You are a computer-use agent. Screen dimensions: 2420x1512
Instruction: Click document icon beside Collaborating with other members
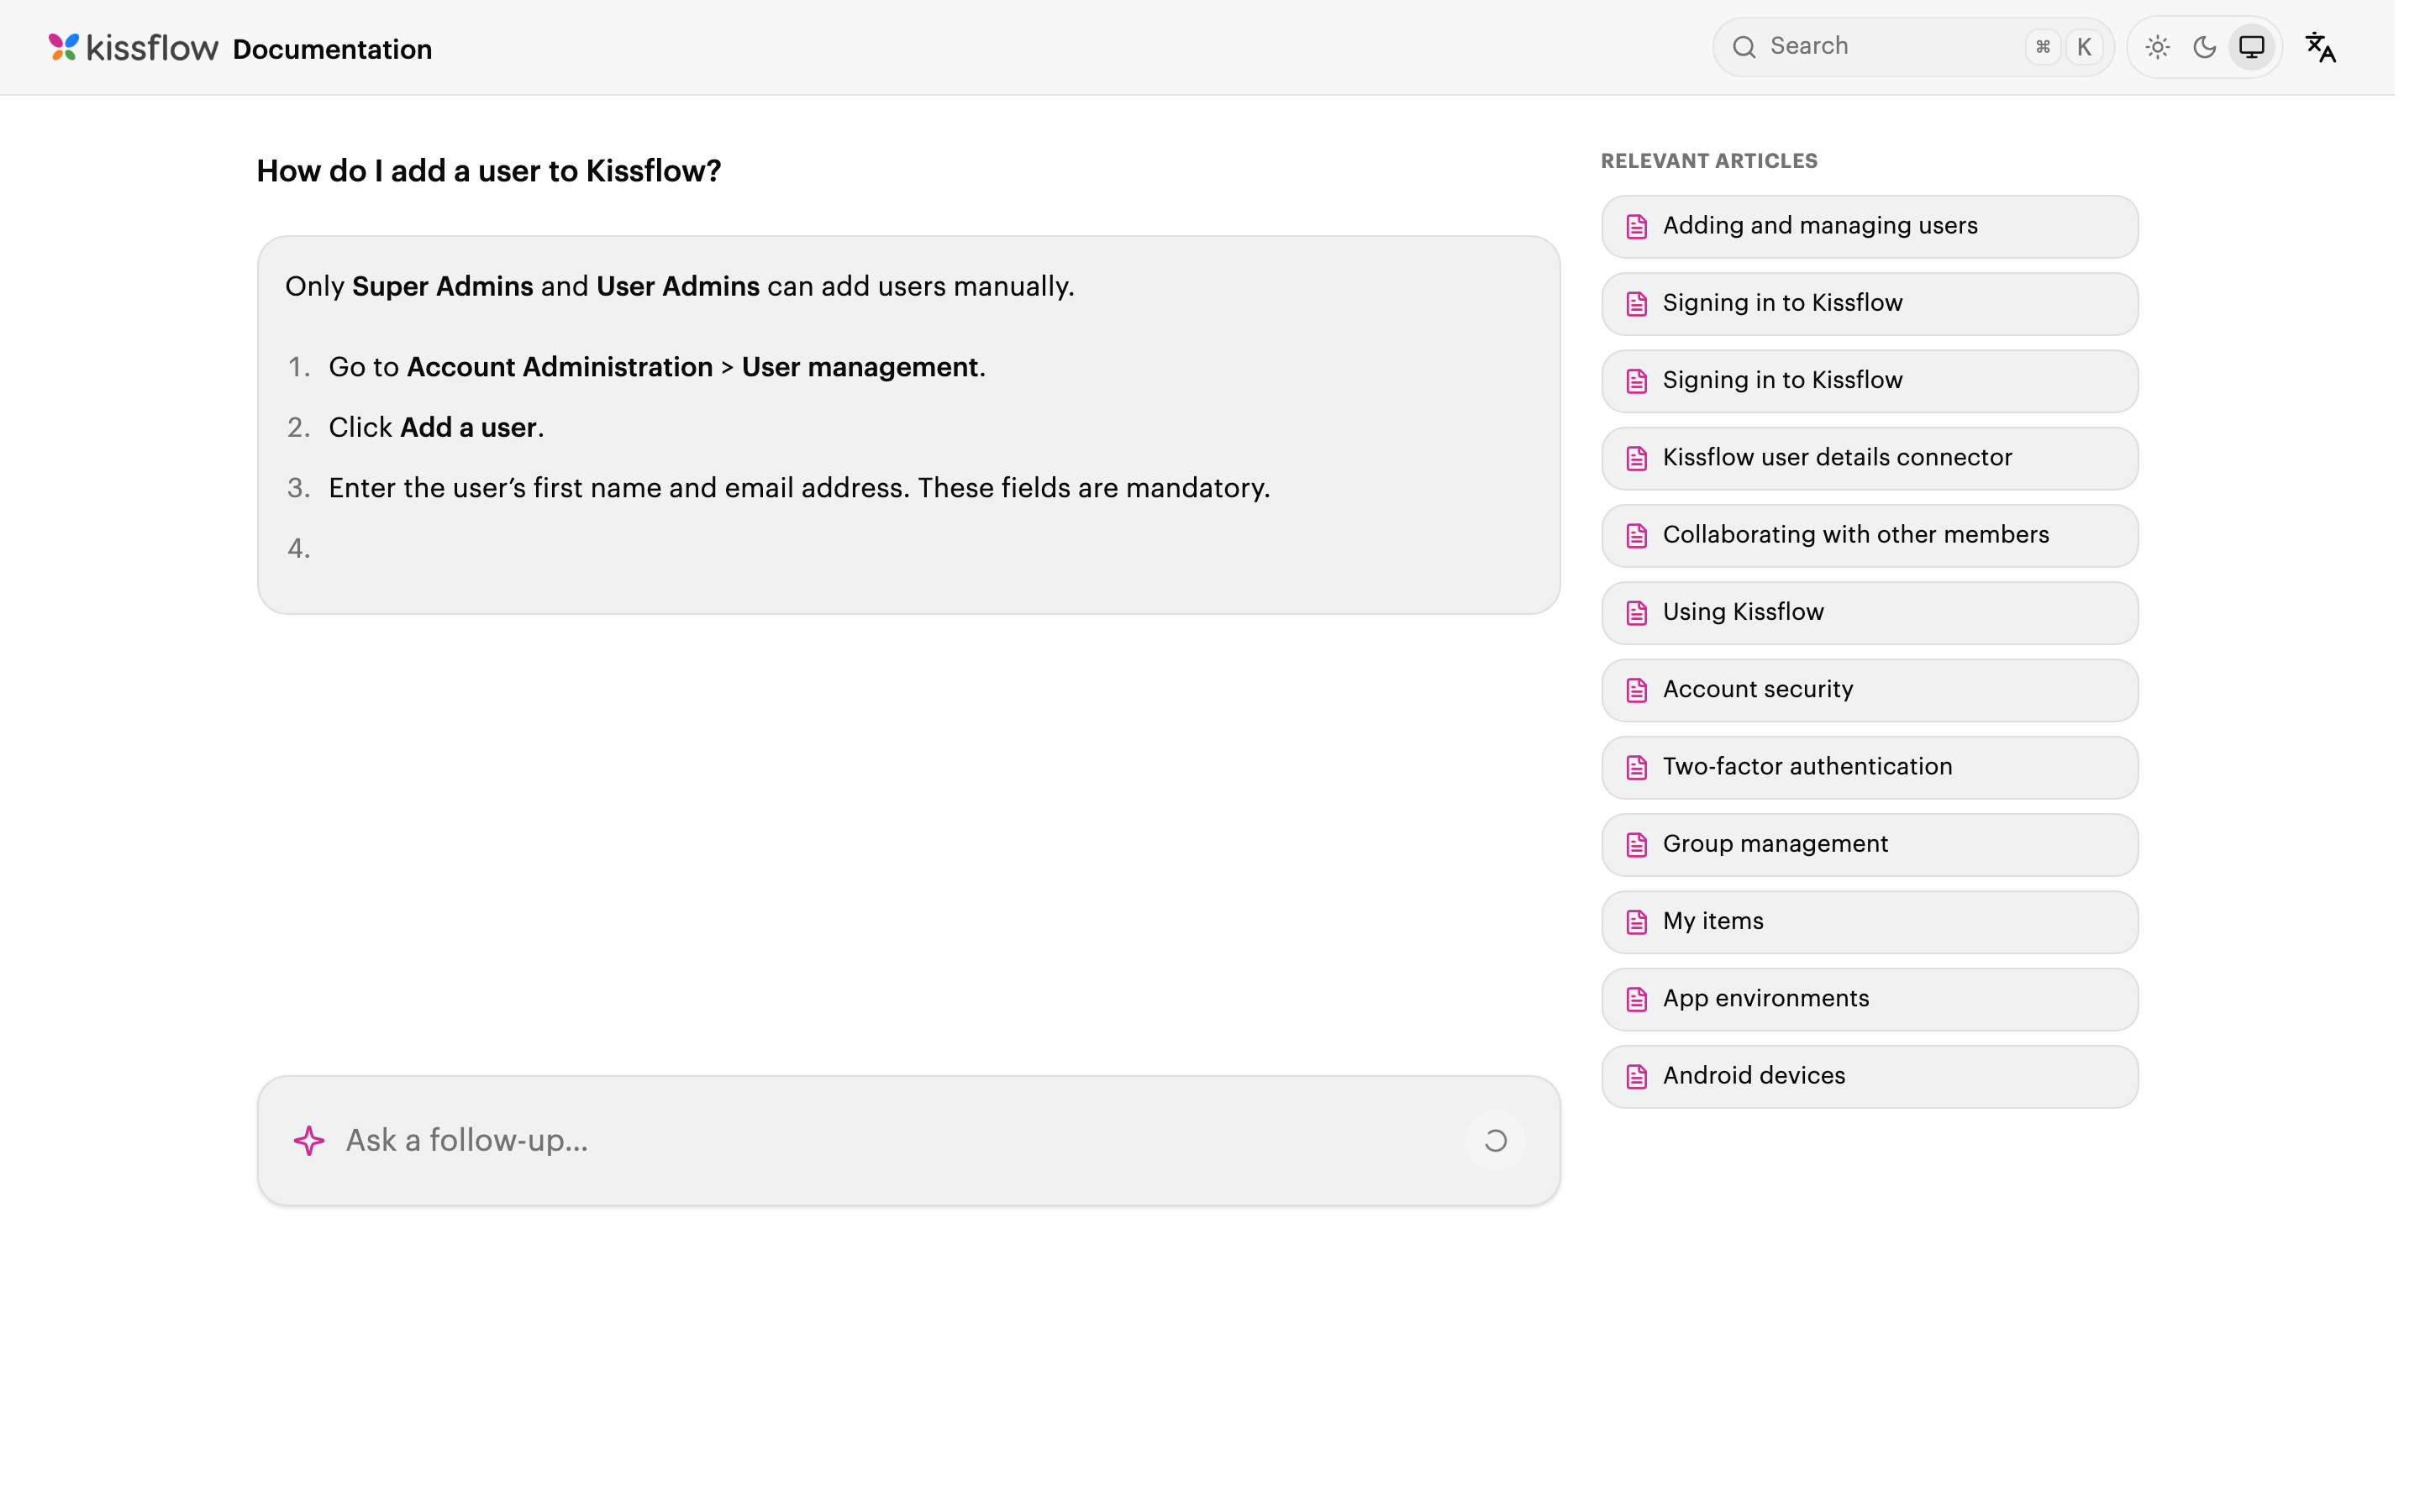pyautogui.click(x=1636, y=536)
